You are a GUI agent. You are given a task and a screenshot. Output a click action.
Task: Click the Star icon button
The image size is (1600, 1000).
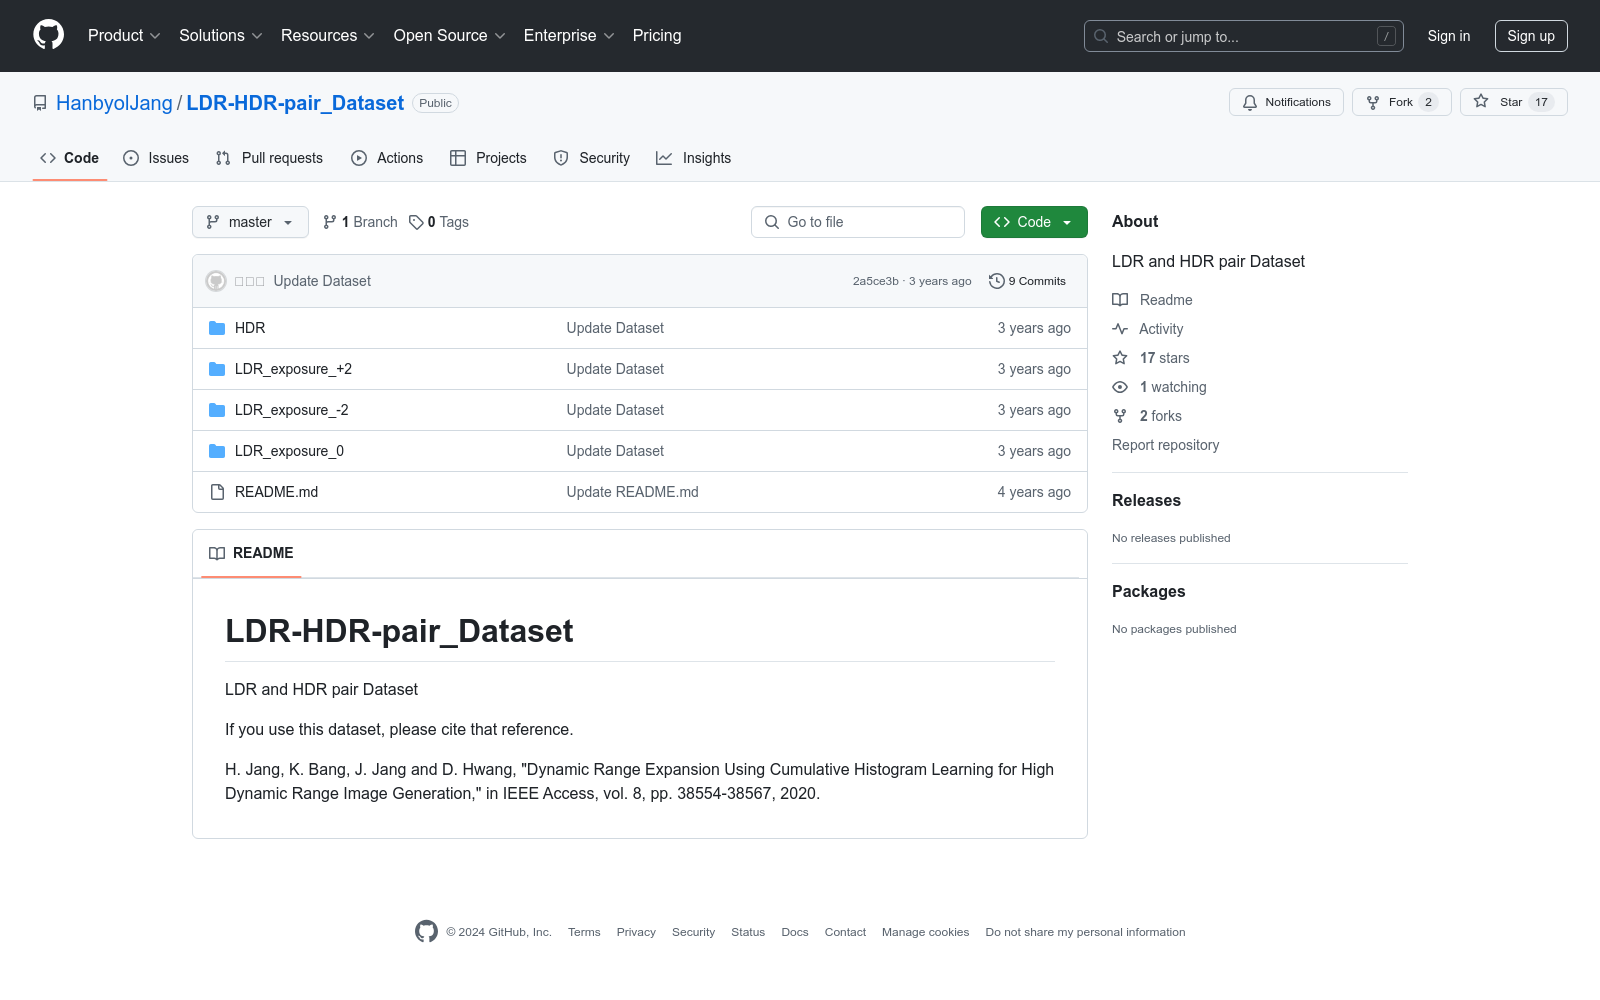point(1481,102)
